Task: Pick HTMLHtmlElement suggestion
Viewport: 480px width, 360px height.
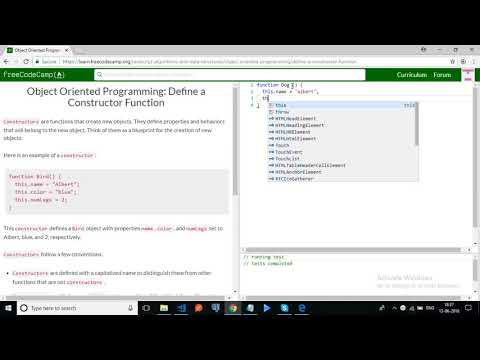Action: [x=343, y=139]
